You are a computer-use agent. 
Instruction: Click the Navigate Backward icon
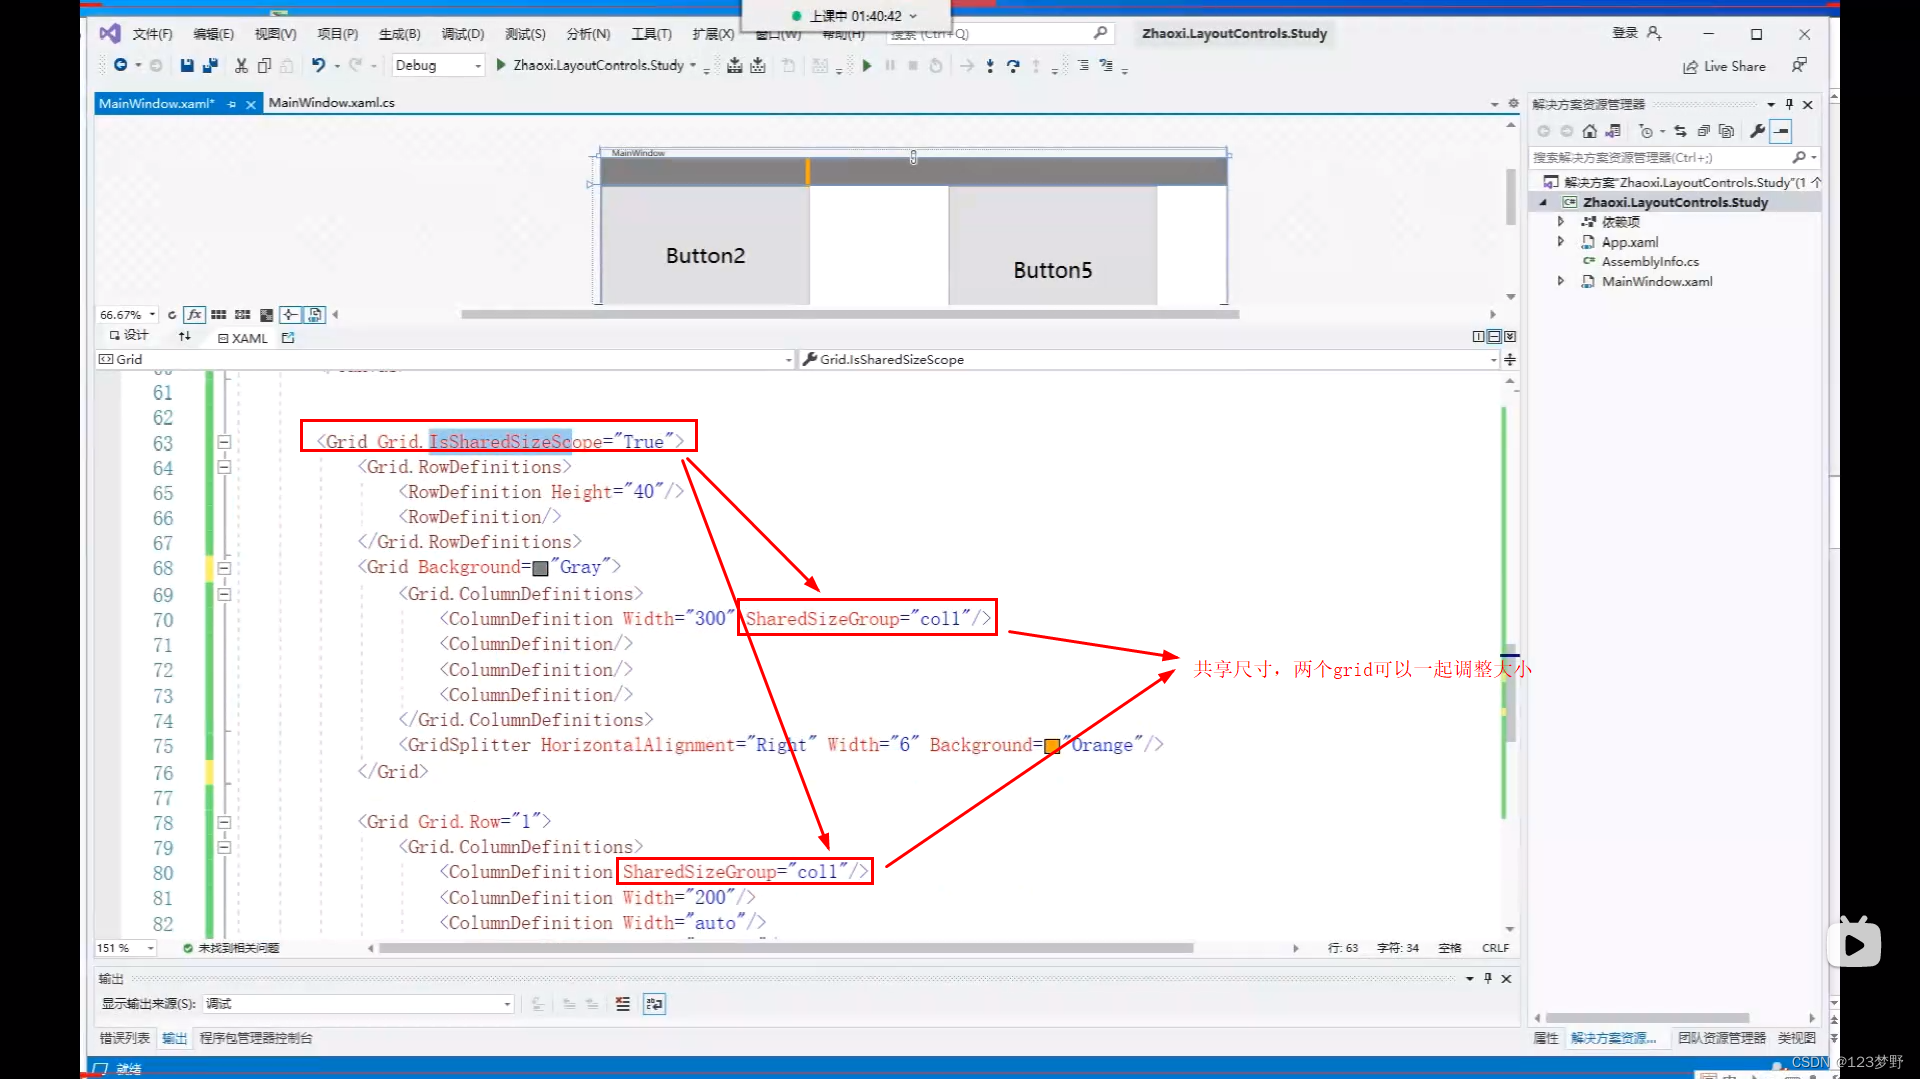click(x=120, y=65)
